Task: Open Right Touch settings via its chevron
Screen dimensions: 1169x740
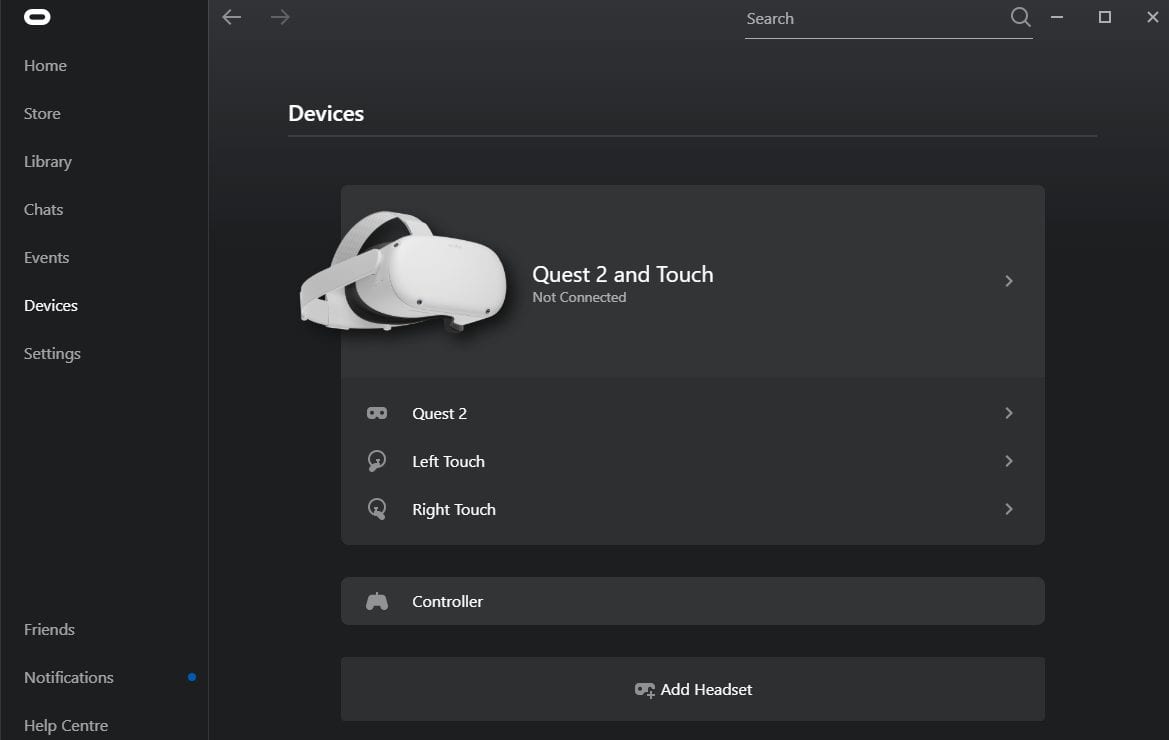Action: click(x=1009, y=509)
